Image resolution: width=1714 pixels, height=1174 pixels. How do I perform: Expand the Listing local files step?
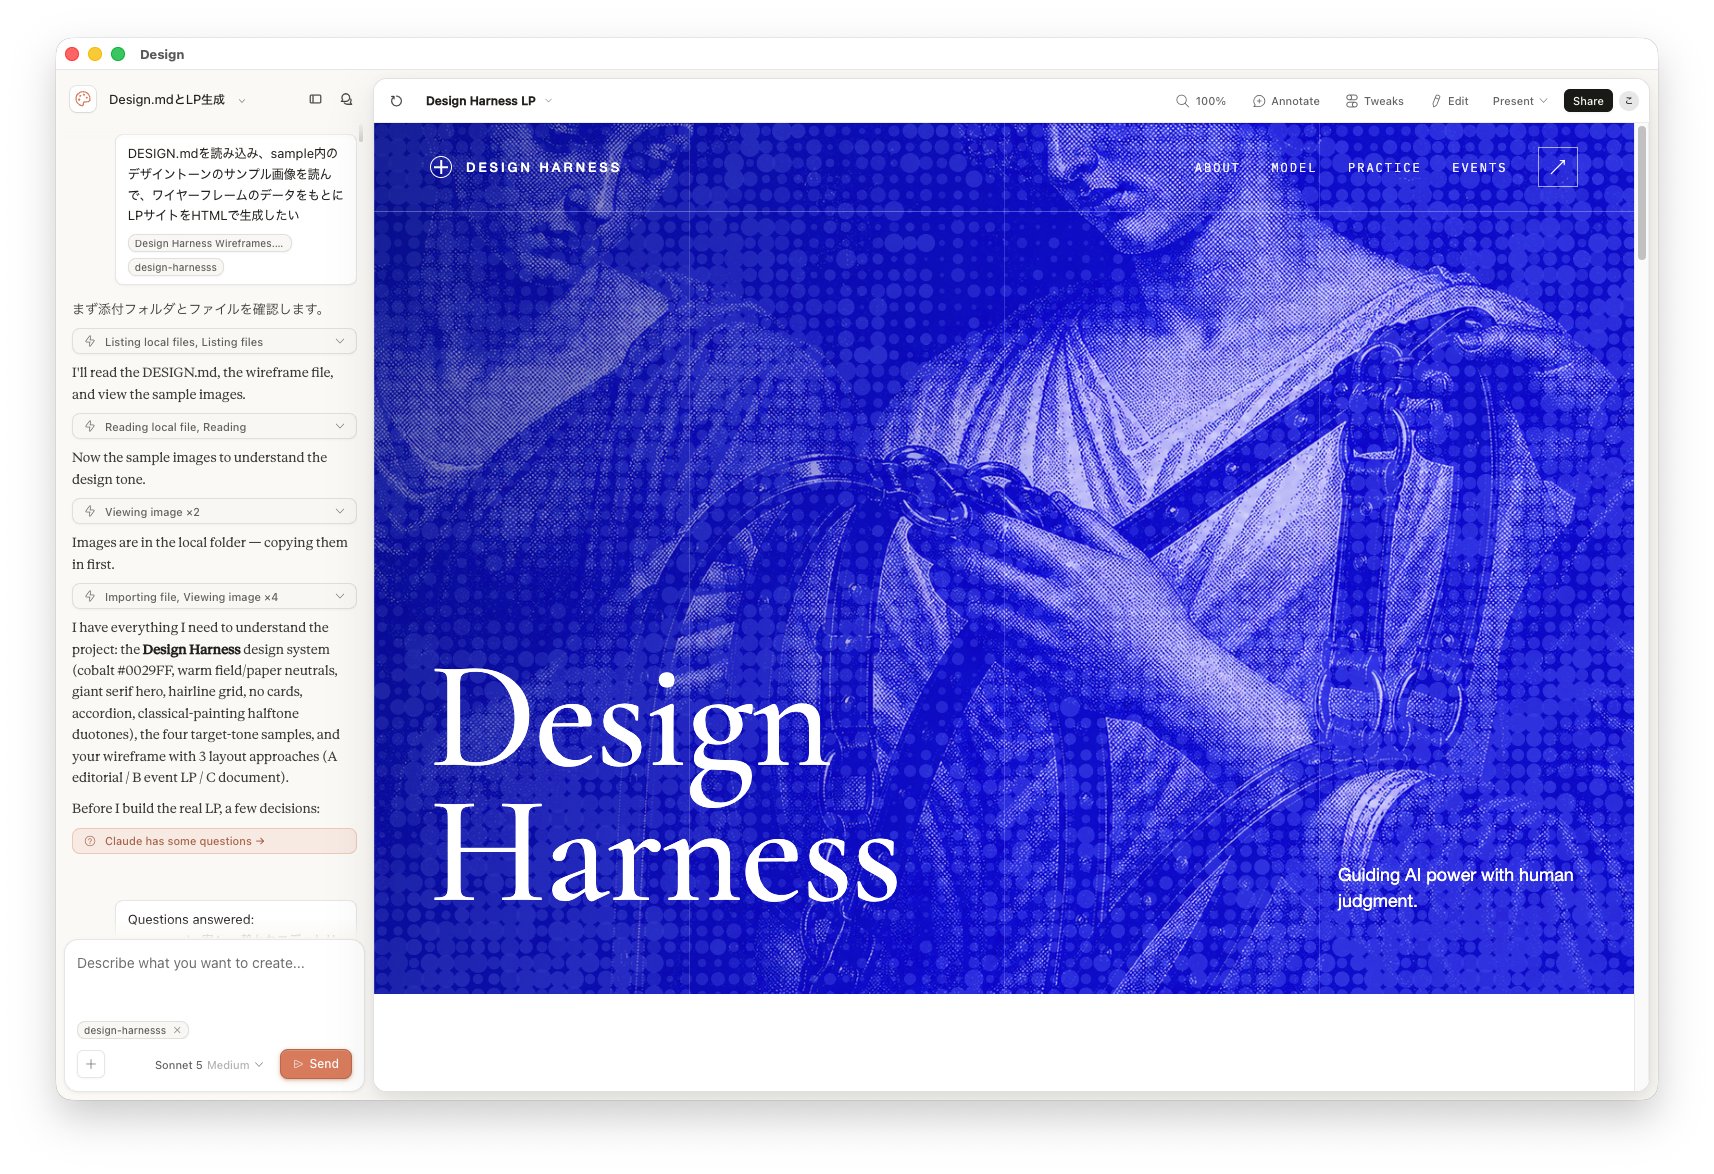point(214,341)
